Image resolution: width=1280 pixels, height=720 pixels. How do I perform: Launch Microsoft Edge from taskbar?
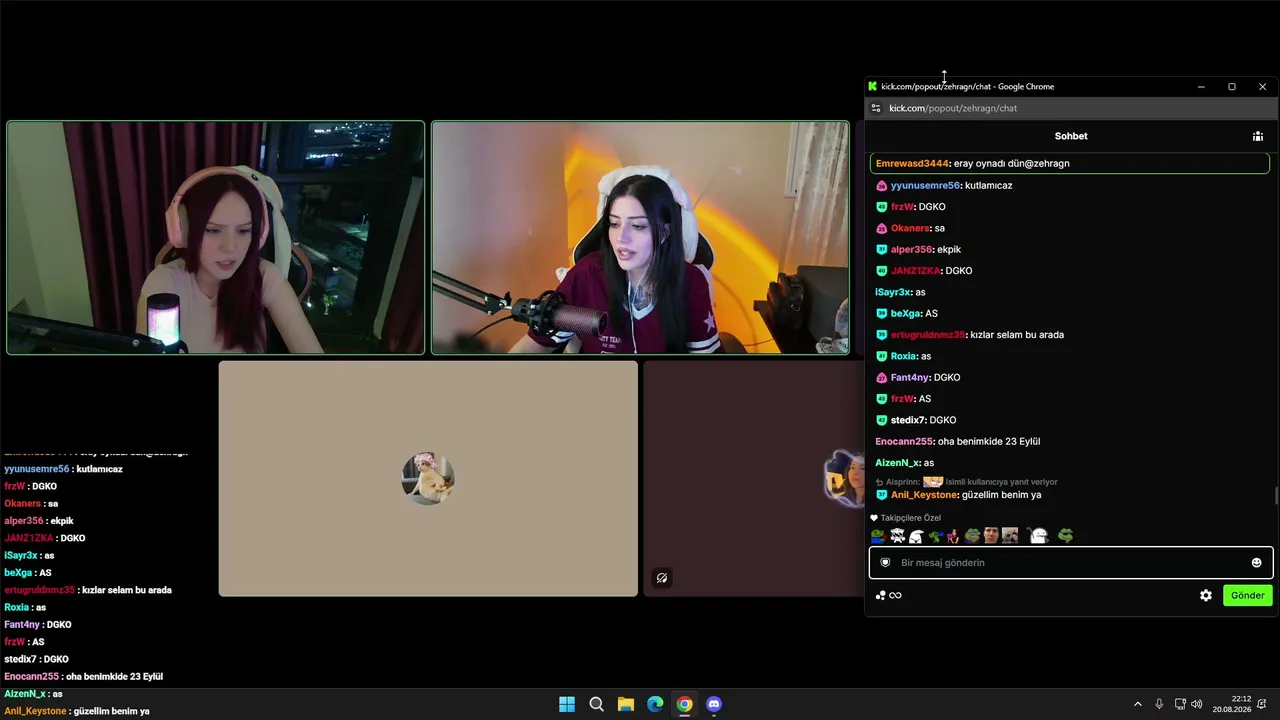[655, 704]
